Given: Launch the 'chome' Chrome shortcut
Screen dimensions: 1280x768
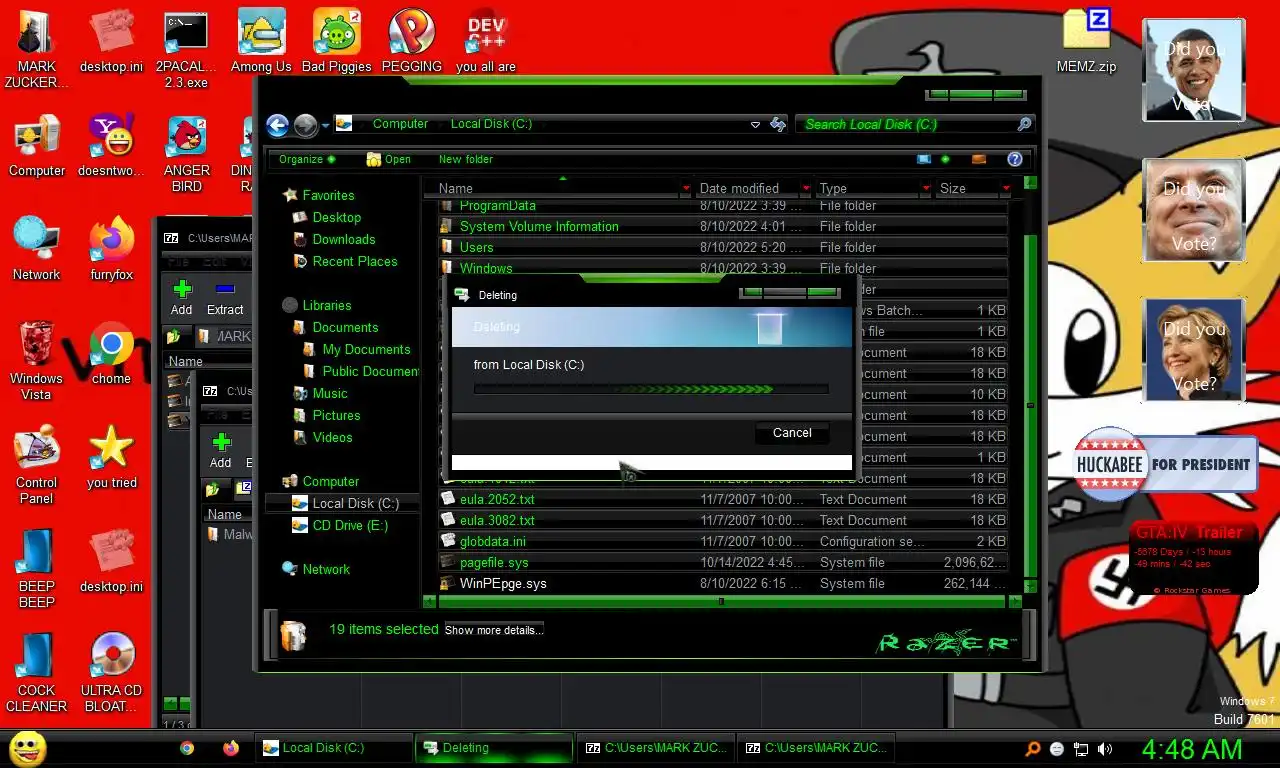Looking at the screenshot, I should (111, 353).
